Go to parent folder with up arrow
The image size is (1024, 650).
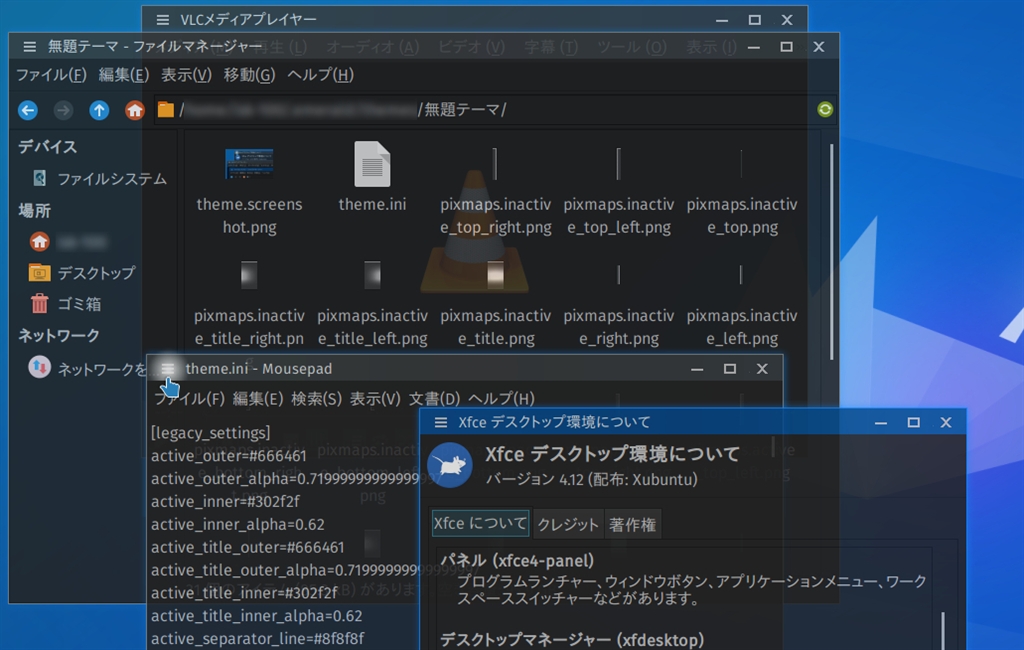pos(99,110)
